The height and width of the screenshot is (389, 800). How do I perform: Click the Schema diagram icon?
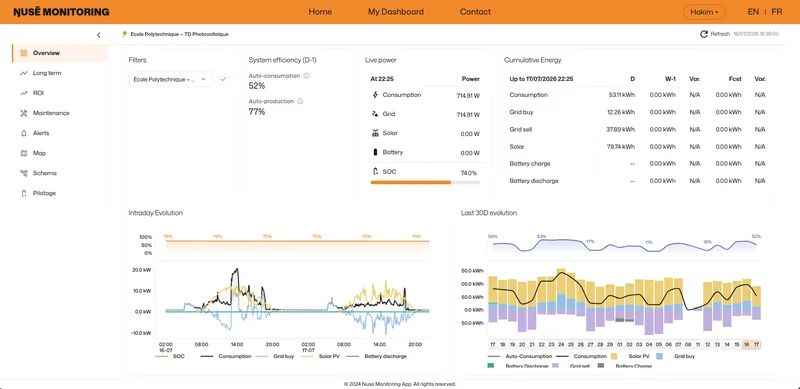23,173
